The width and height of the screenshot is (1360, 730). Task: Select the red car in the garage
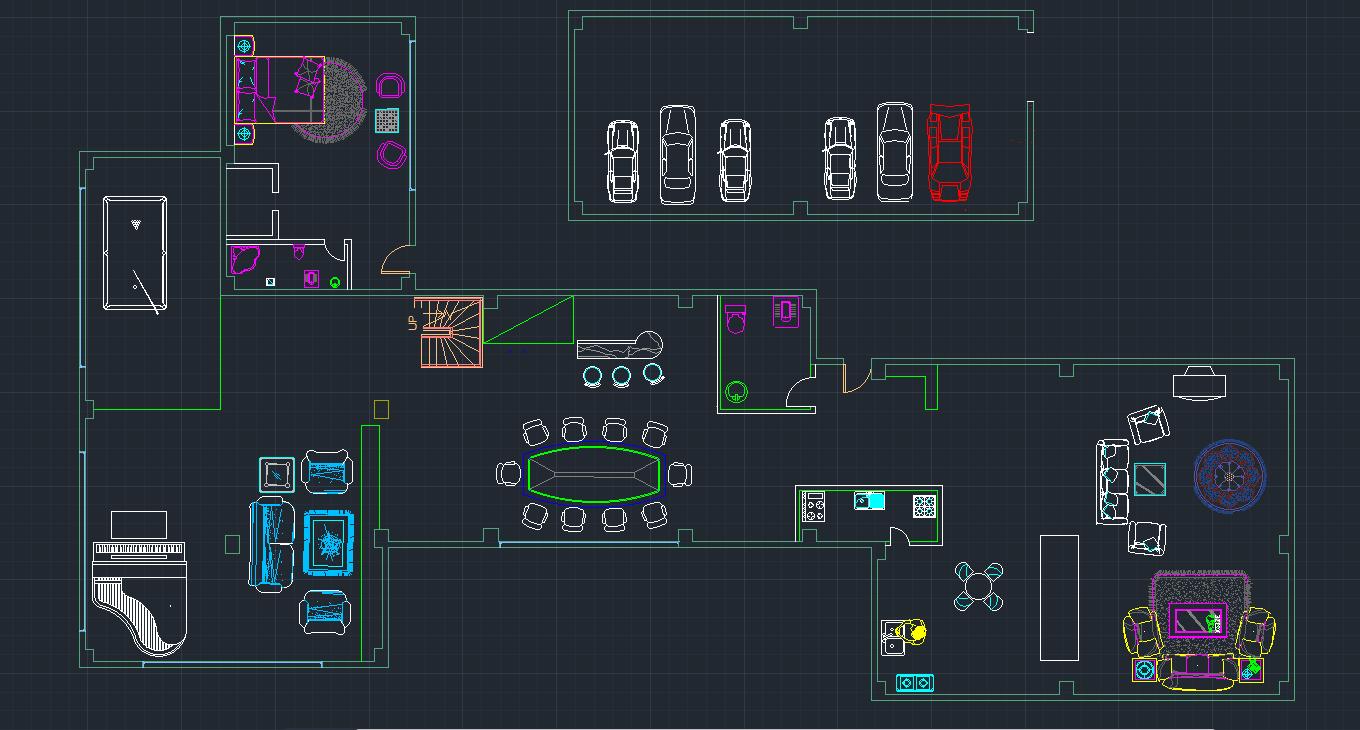(x=949, y=153)
